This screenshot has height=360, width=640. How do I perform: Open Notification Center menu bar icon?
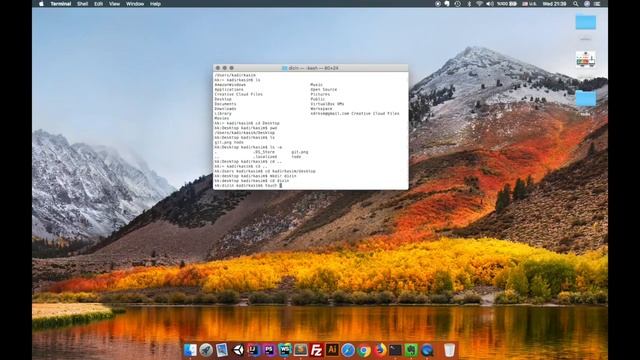597,4
